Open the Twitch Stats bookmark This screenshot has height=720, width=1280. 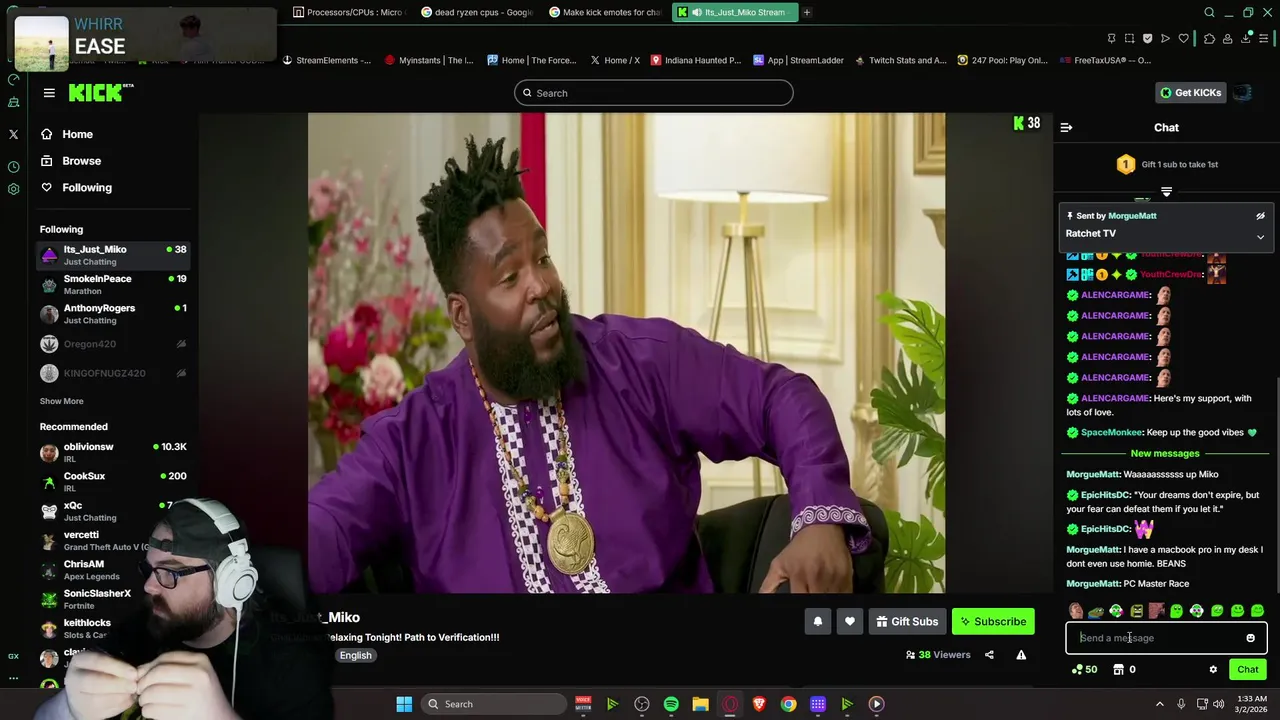(900, 60)
